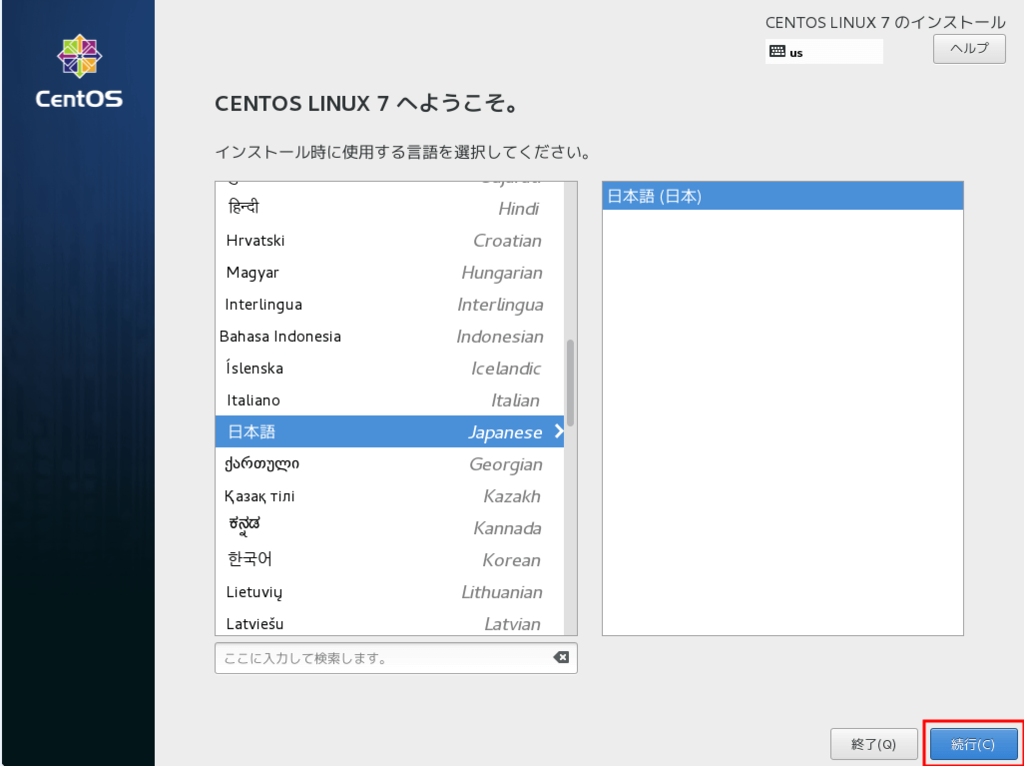Click the arrow chevron on the Japanese row
Viewport: 1024px width, 766px height.
(558, 431)
